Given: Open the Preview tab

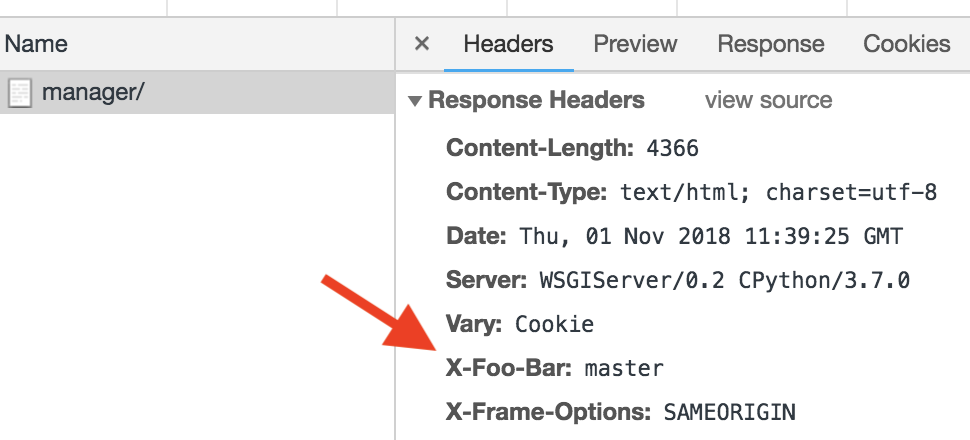Looking at the screenshot, I should [x=635, y=44].
